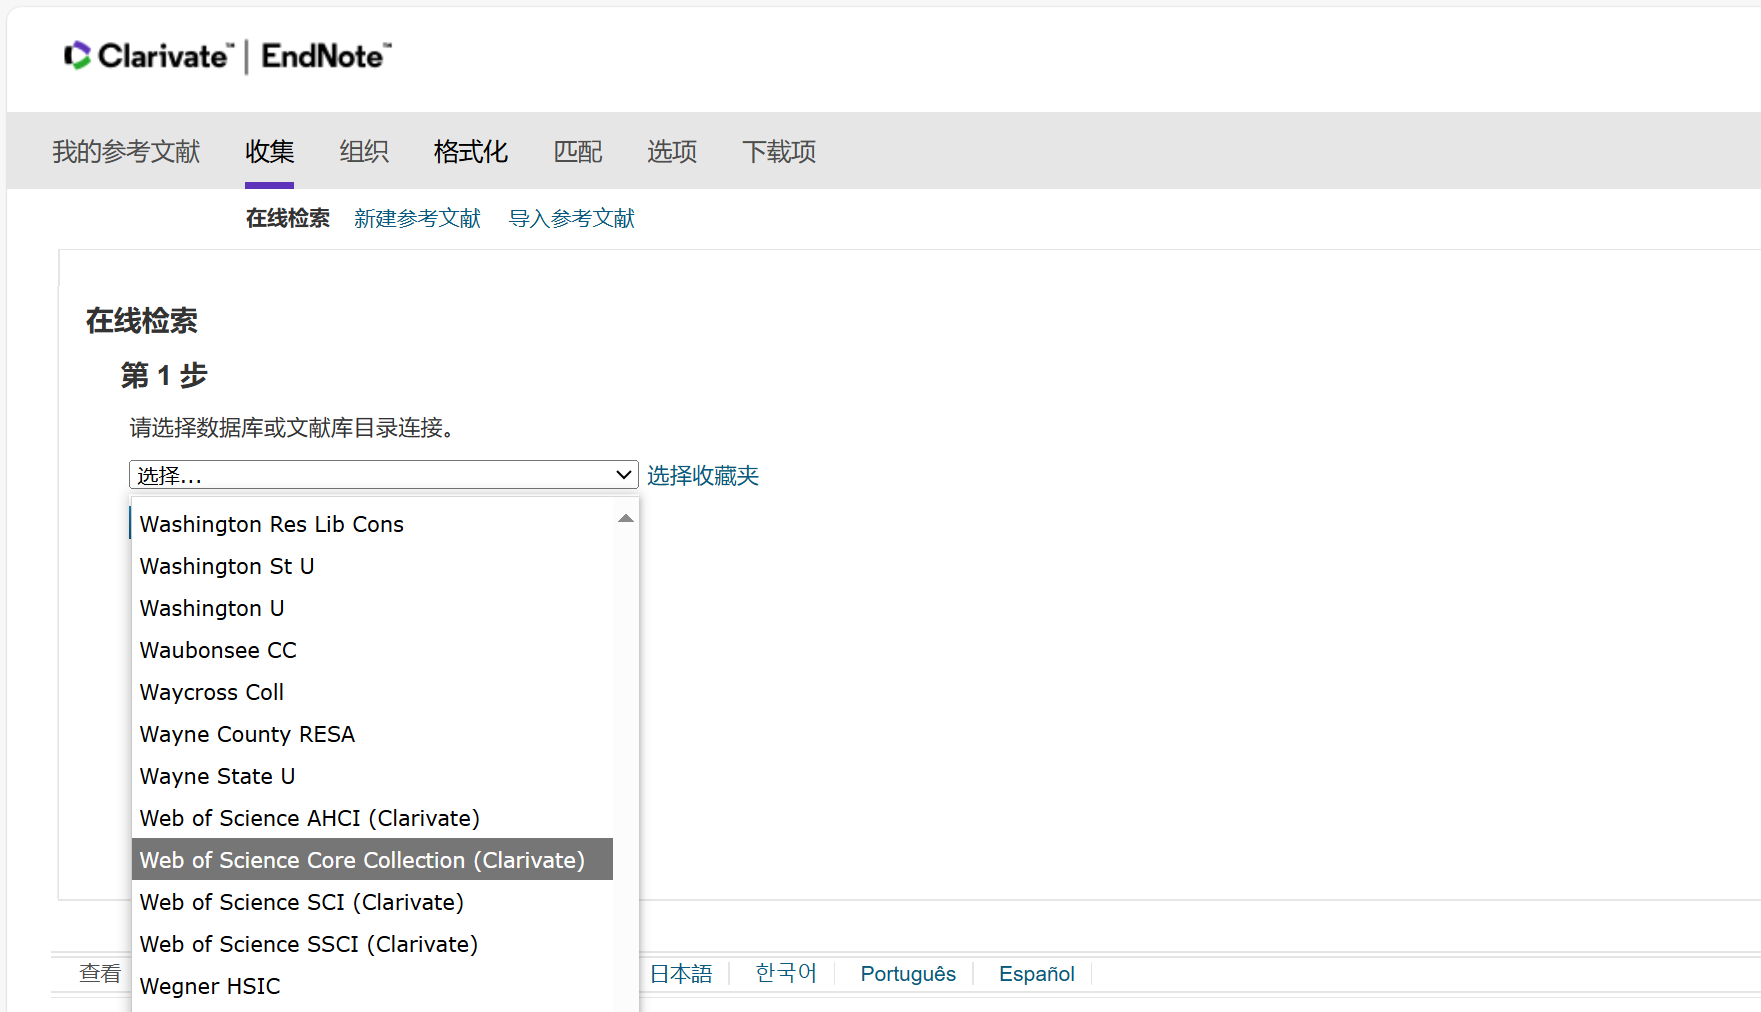Open the 组织 tab
The width and height of the screenshot is (1761, 1012).
tap(364, 151)
